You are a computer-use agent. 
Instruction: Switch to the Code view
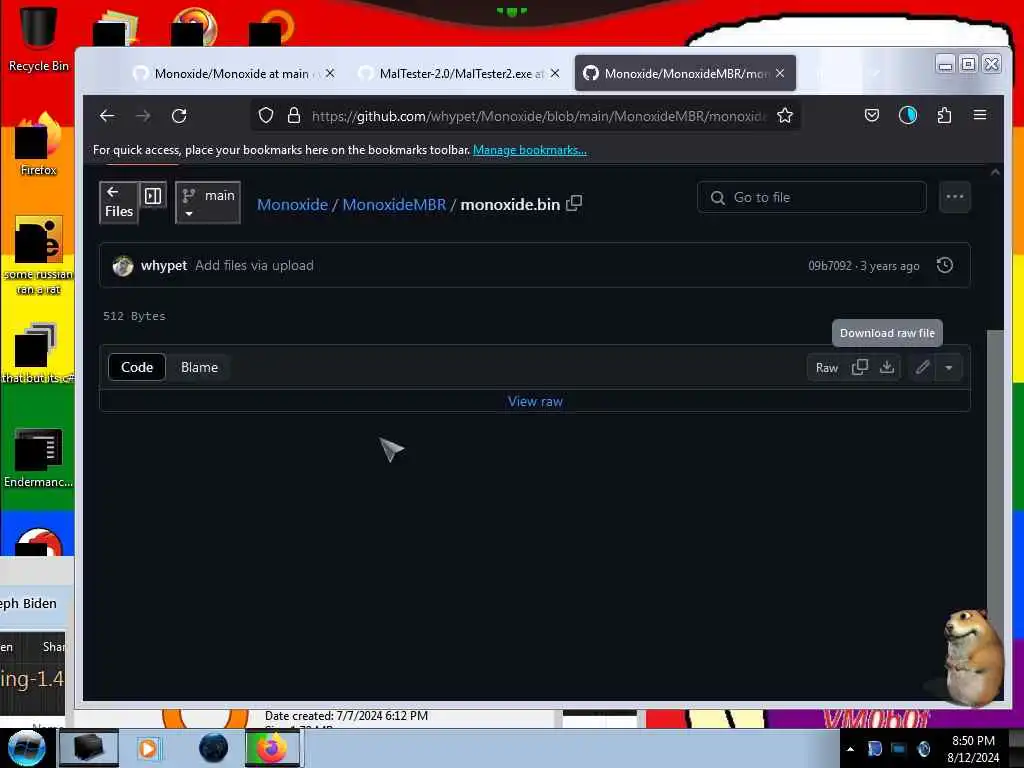coord(136,368)
